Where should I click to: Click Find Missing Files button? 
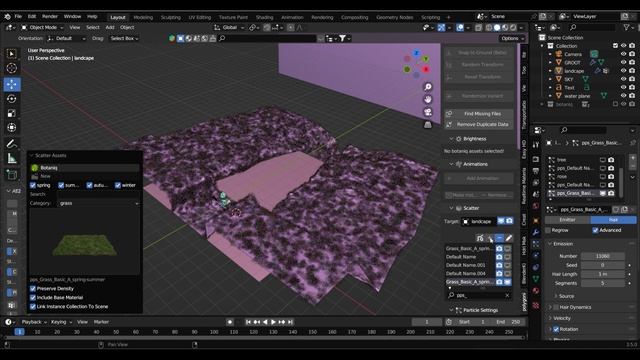(479, 114)
